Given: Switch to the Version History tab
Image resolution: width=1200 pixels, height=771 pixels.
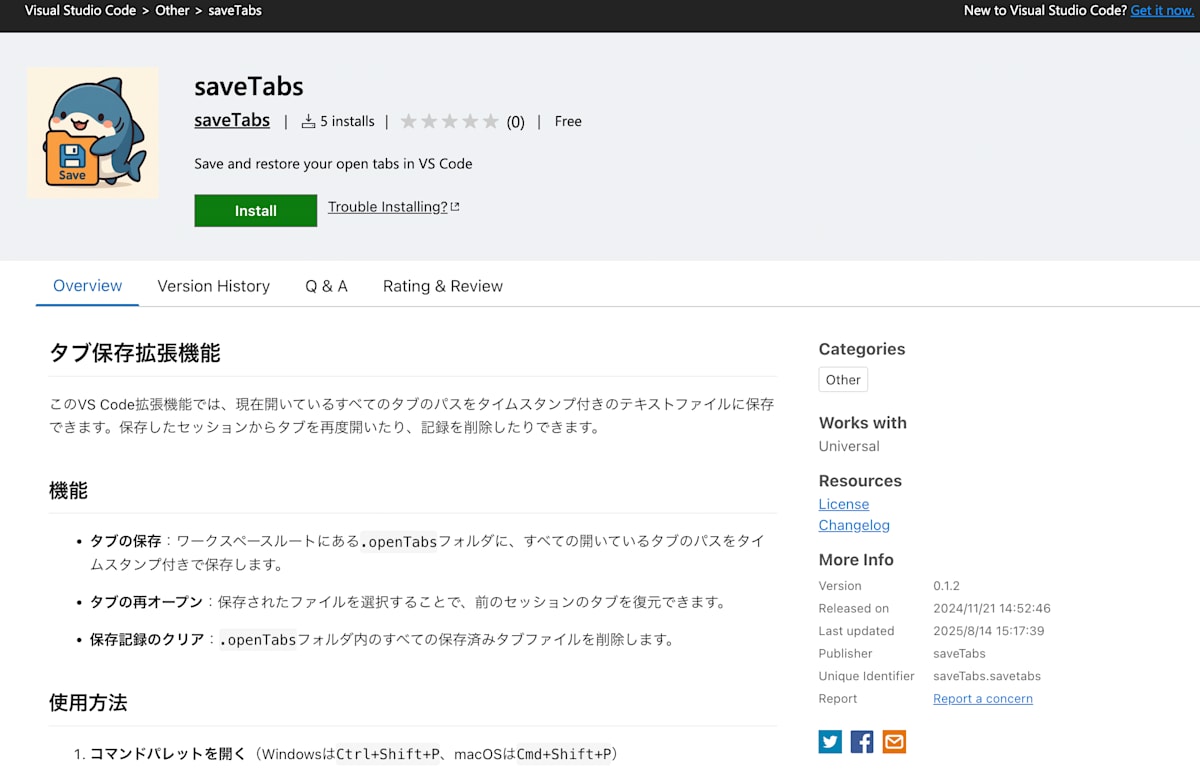Looking at the screenshot, I should click(214, 286).
